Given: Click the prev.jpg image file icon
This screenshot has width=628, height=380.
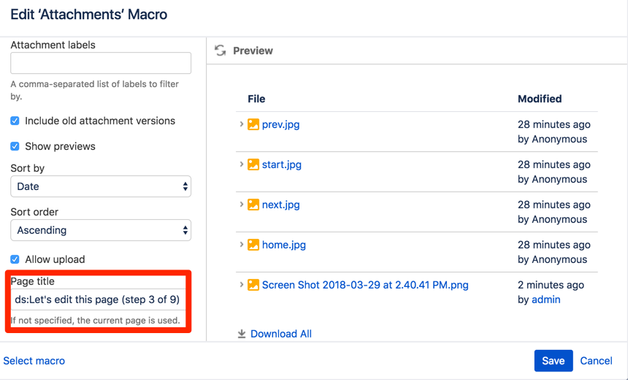Looking at the screenshot, I should [x=253, y=125].
